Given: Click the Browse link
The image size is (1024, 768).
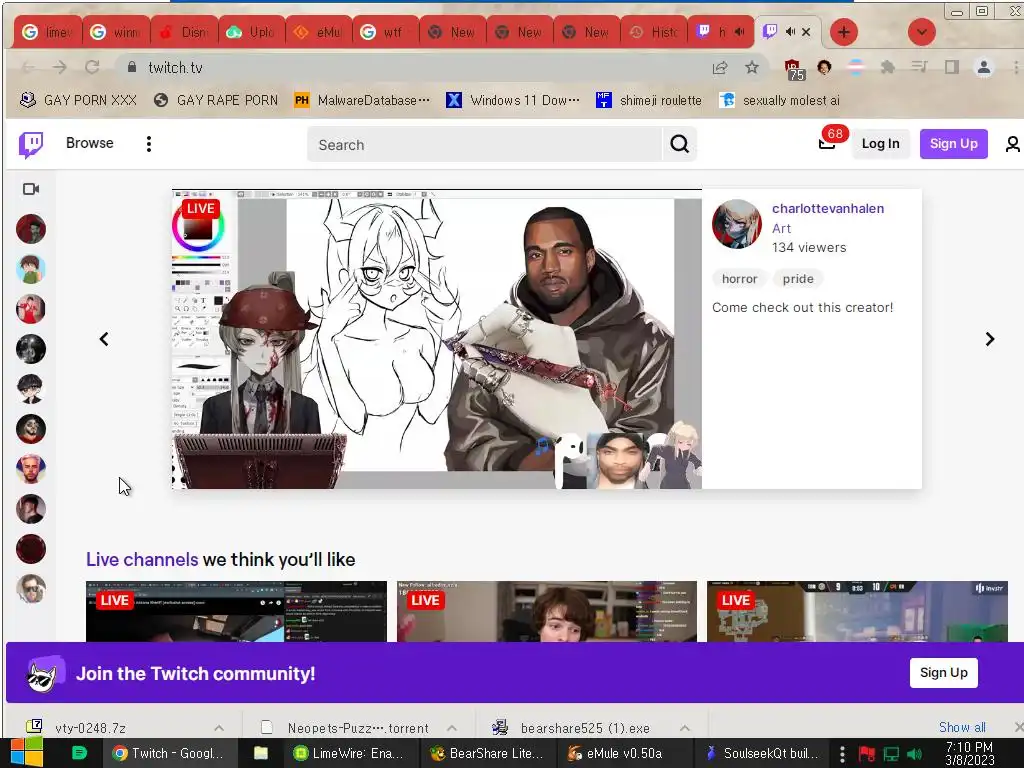Looking at the screenshot, I should point(89,143).
